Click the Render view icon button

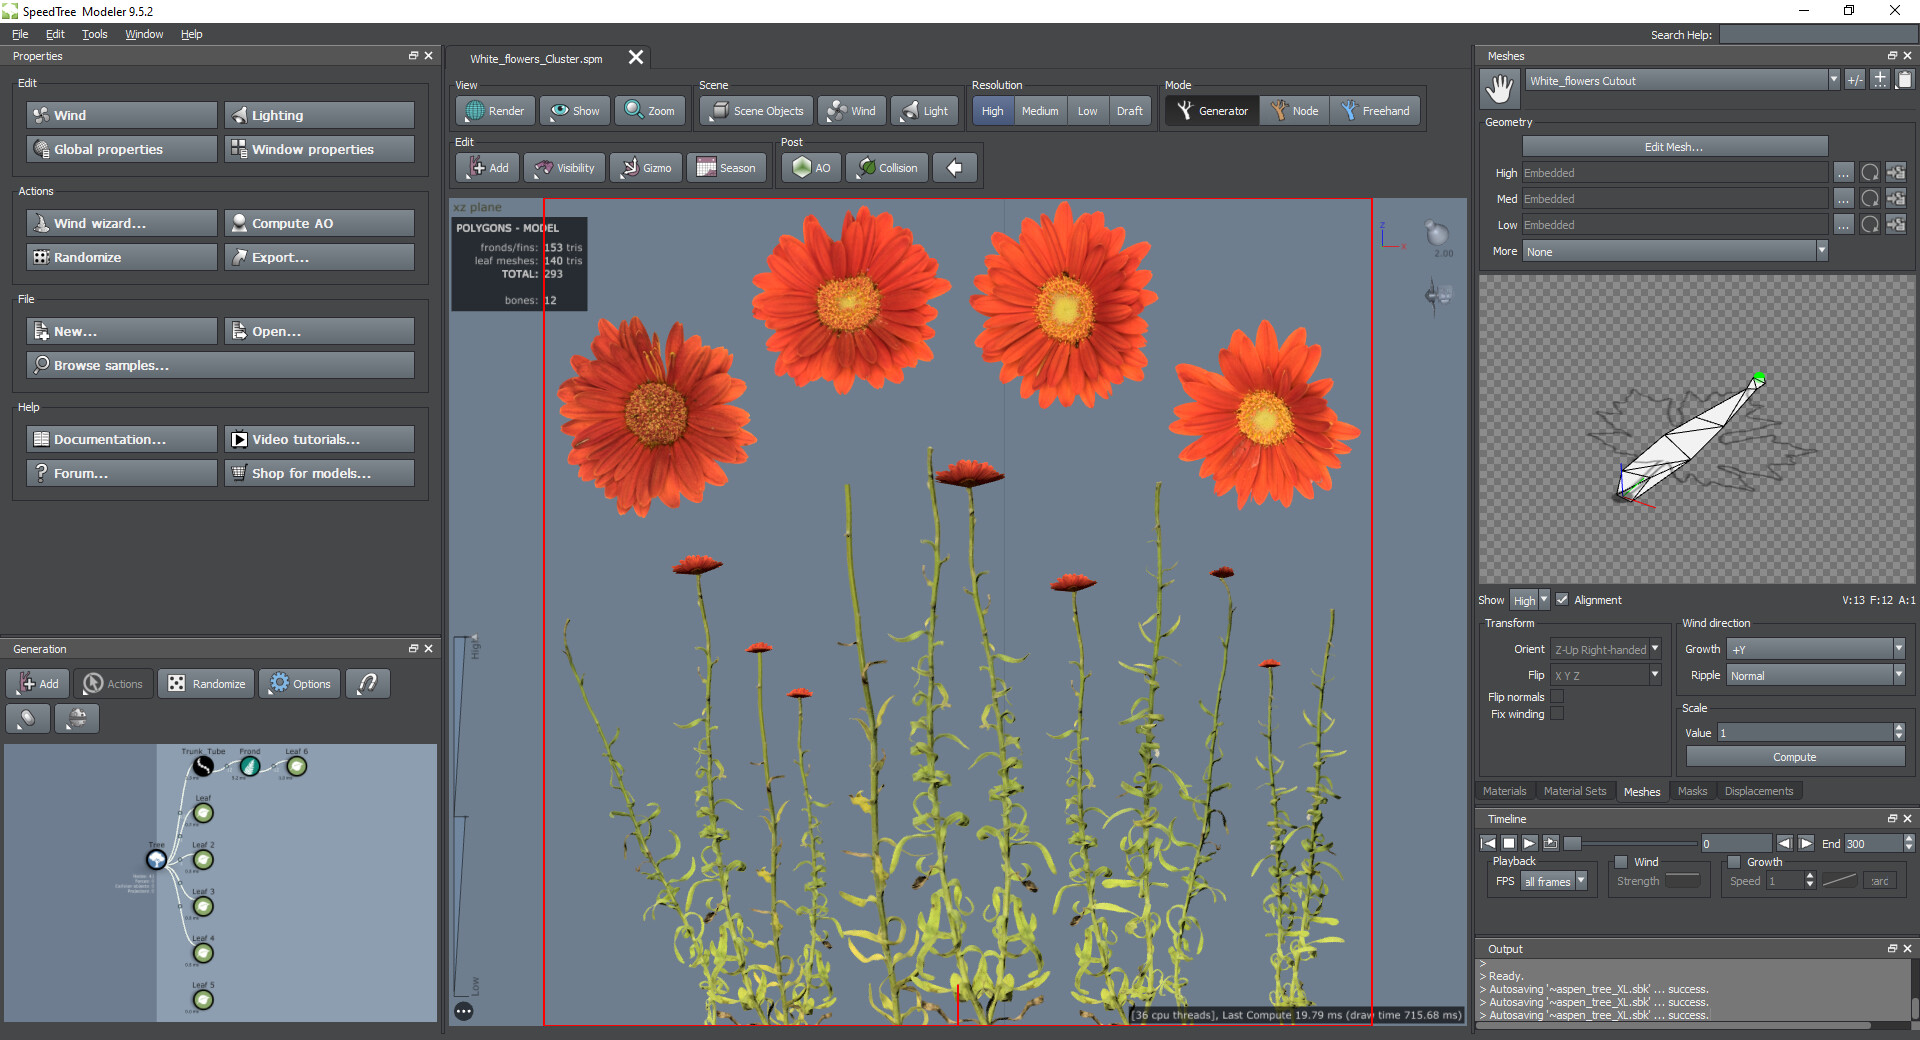point(495,111)
